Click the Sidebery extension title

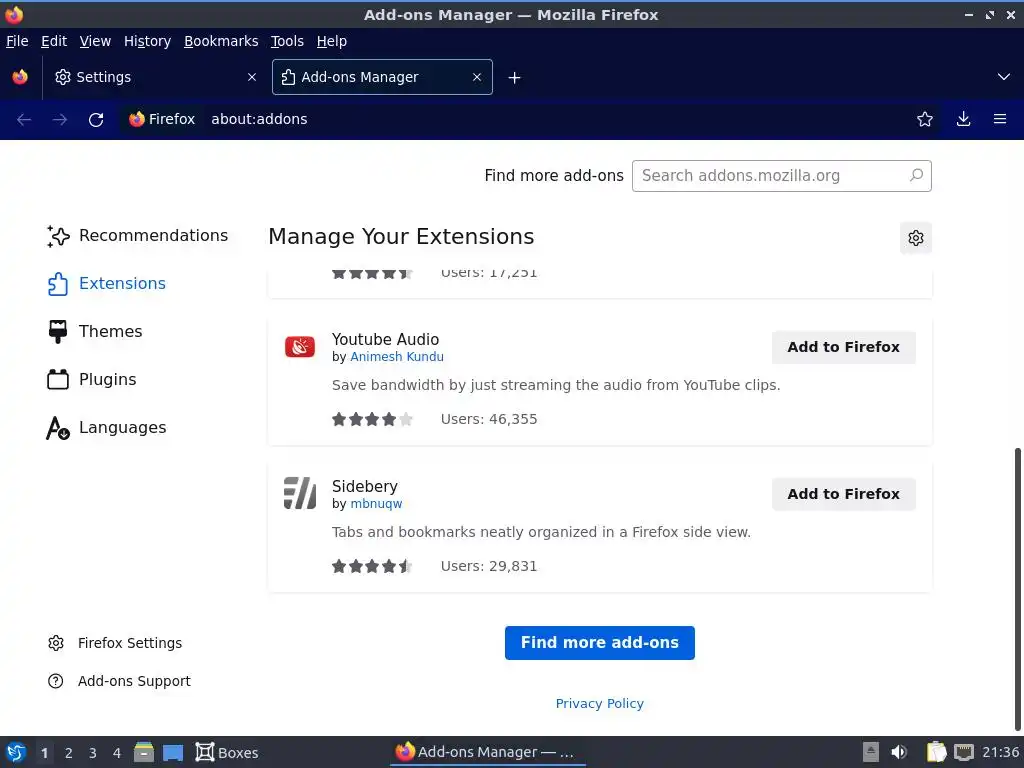(x=364, y=487)
